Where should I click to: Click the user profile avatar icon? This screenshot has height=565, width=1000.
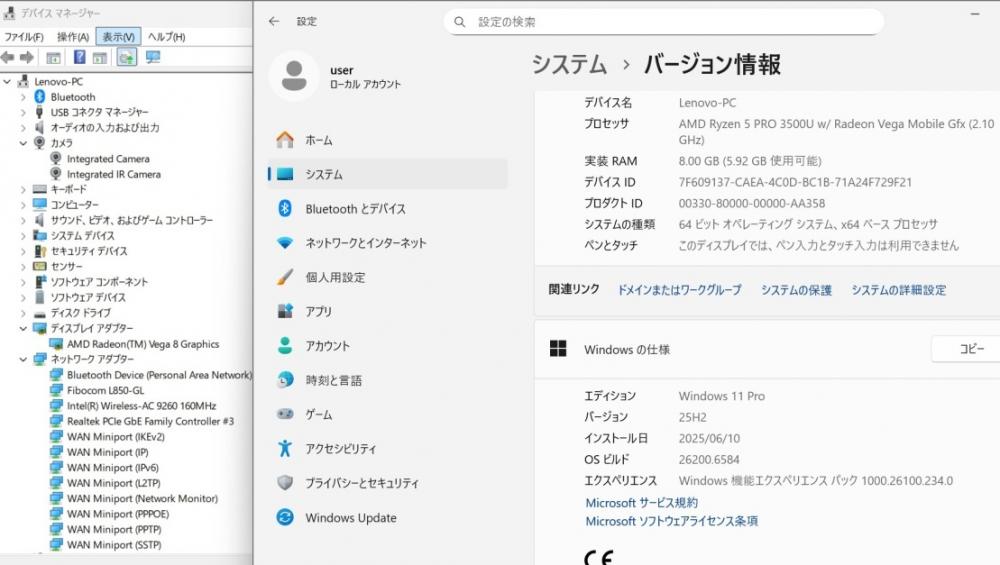point(294,76)
